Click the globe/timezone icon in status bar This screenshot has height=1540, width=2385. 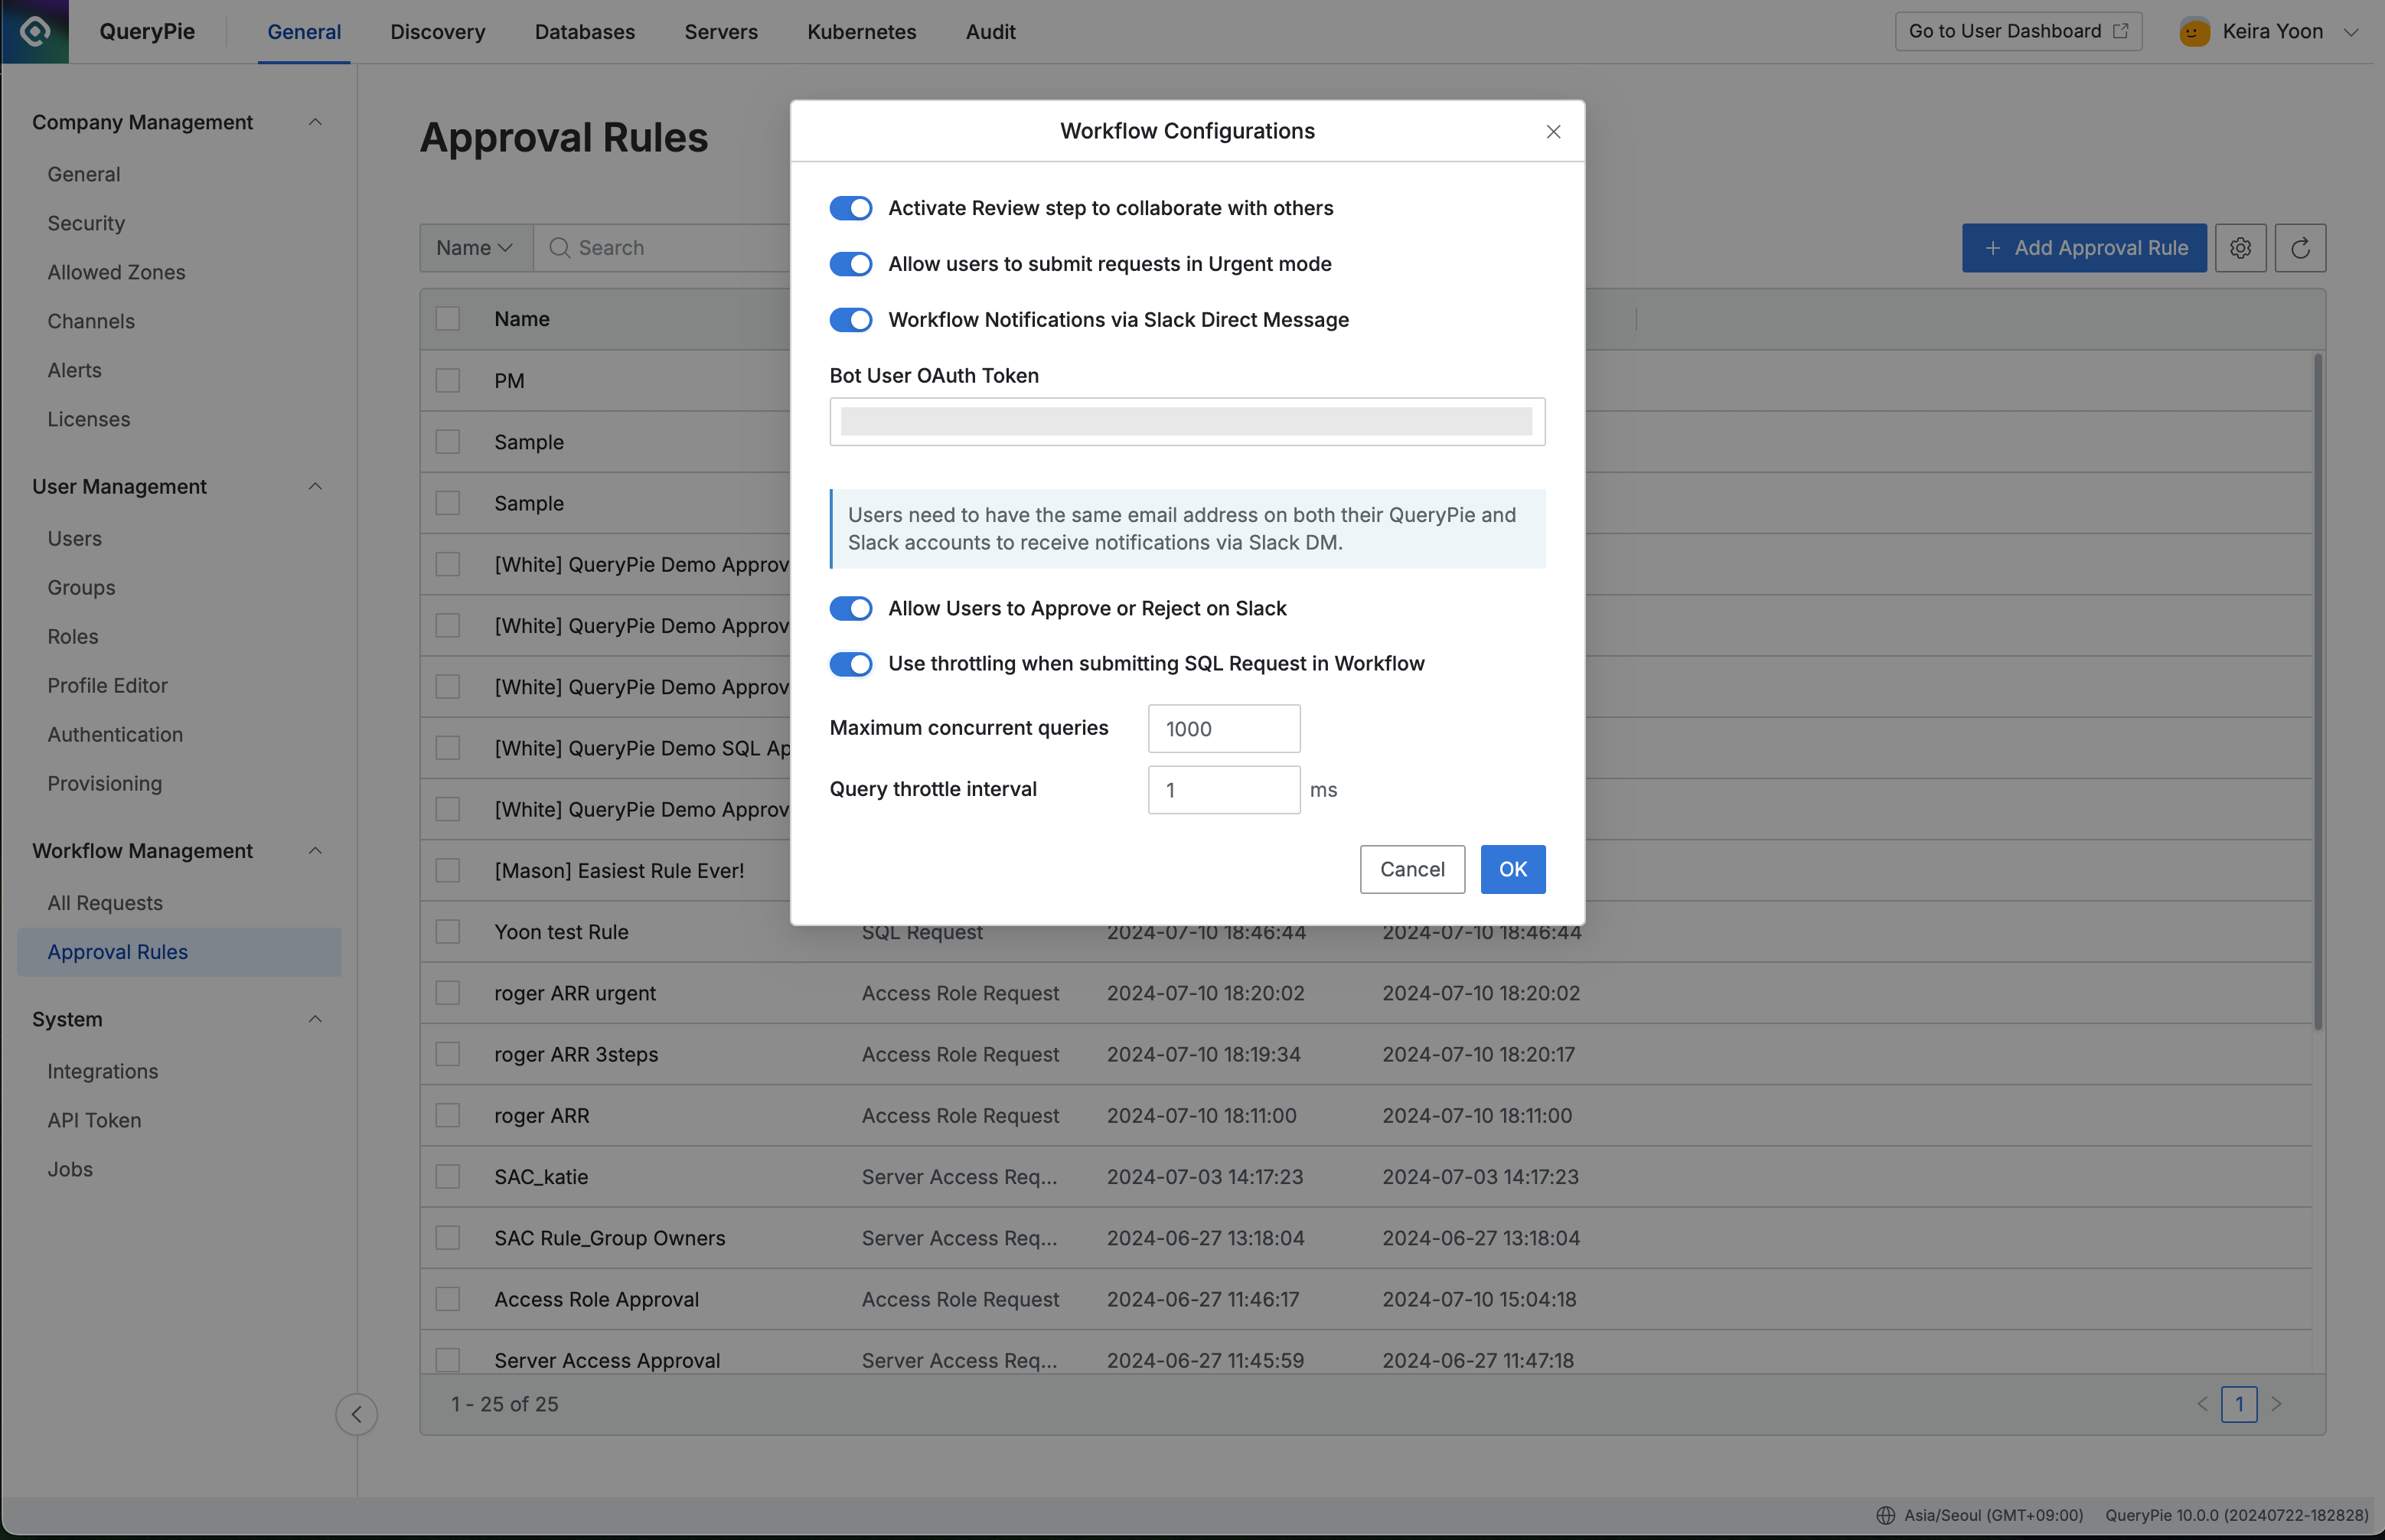[x=1887, y=1512]
